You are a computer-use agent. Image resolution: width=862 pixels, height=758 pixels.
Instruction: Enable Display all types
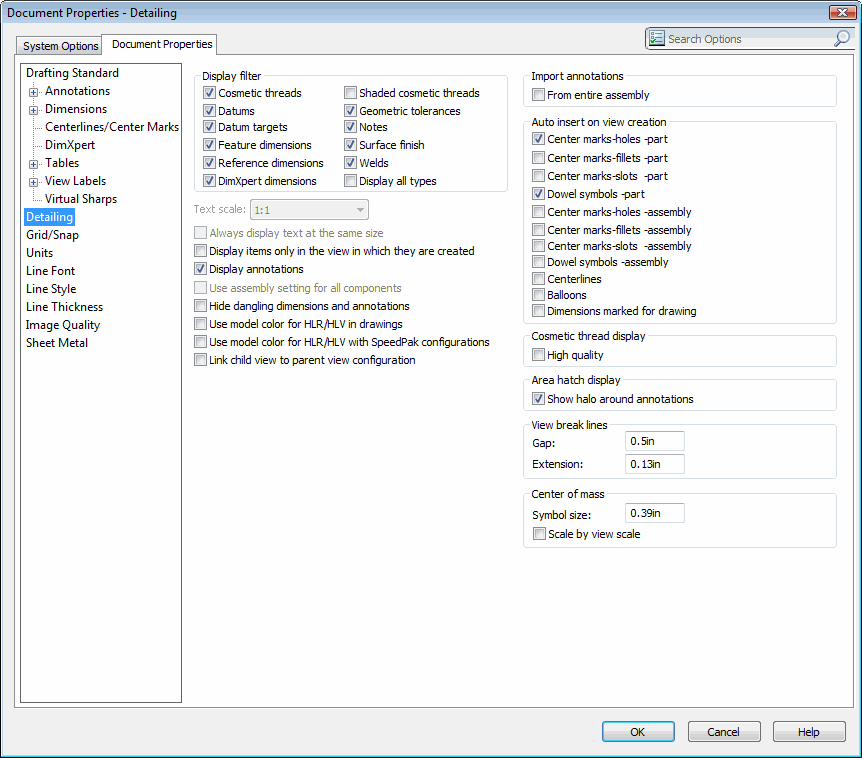[x=350, y=181]
